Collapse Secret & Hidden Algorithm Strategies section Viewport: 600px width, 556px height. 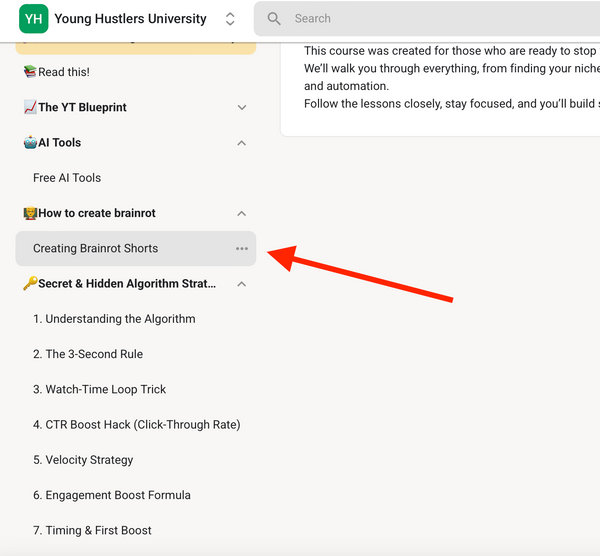pyautogui.click(x=241, y=284)
